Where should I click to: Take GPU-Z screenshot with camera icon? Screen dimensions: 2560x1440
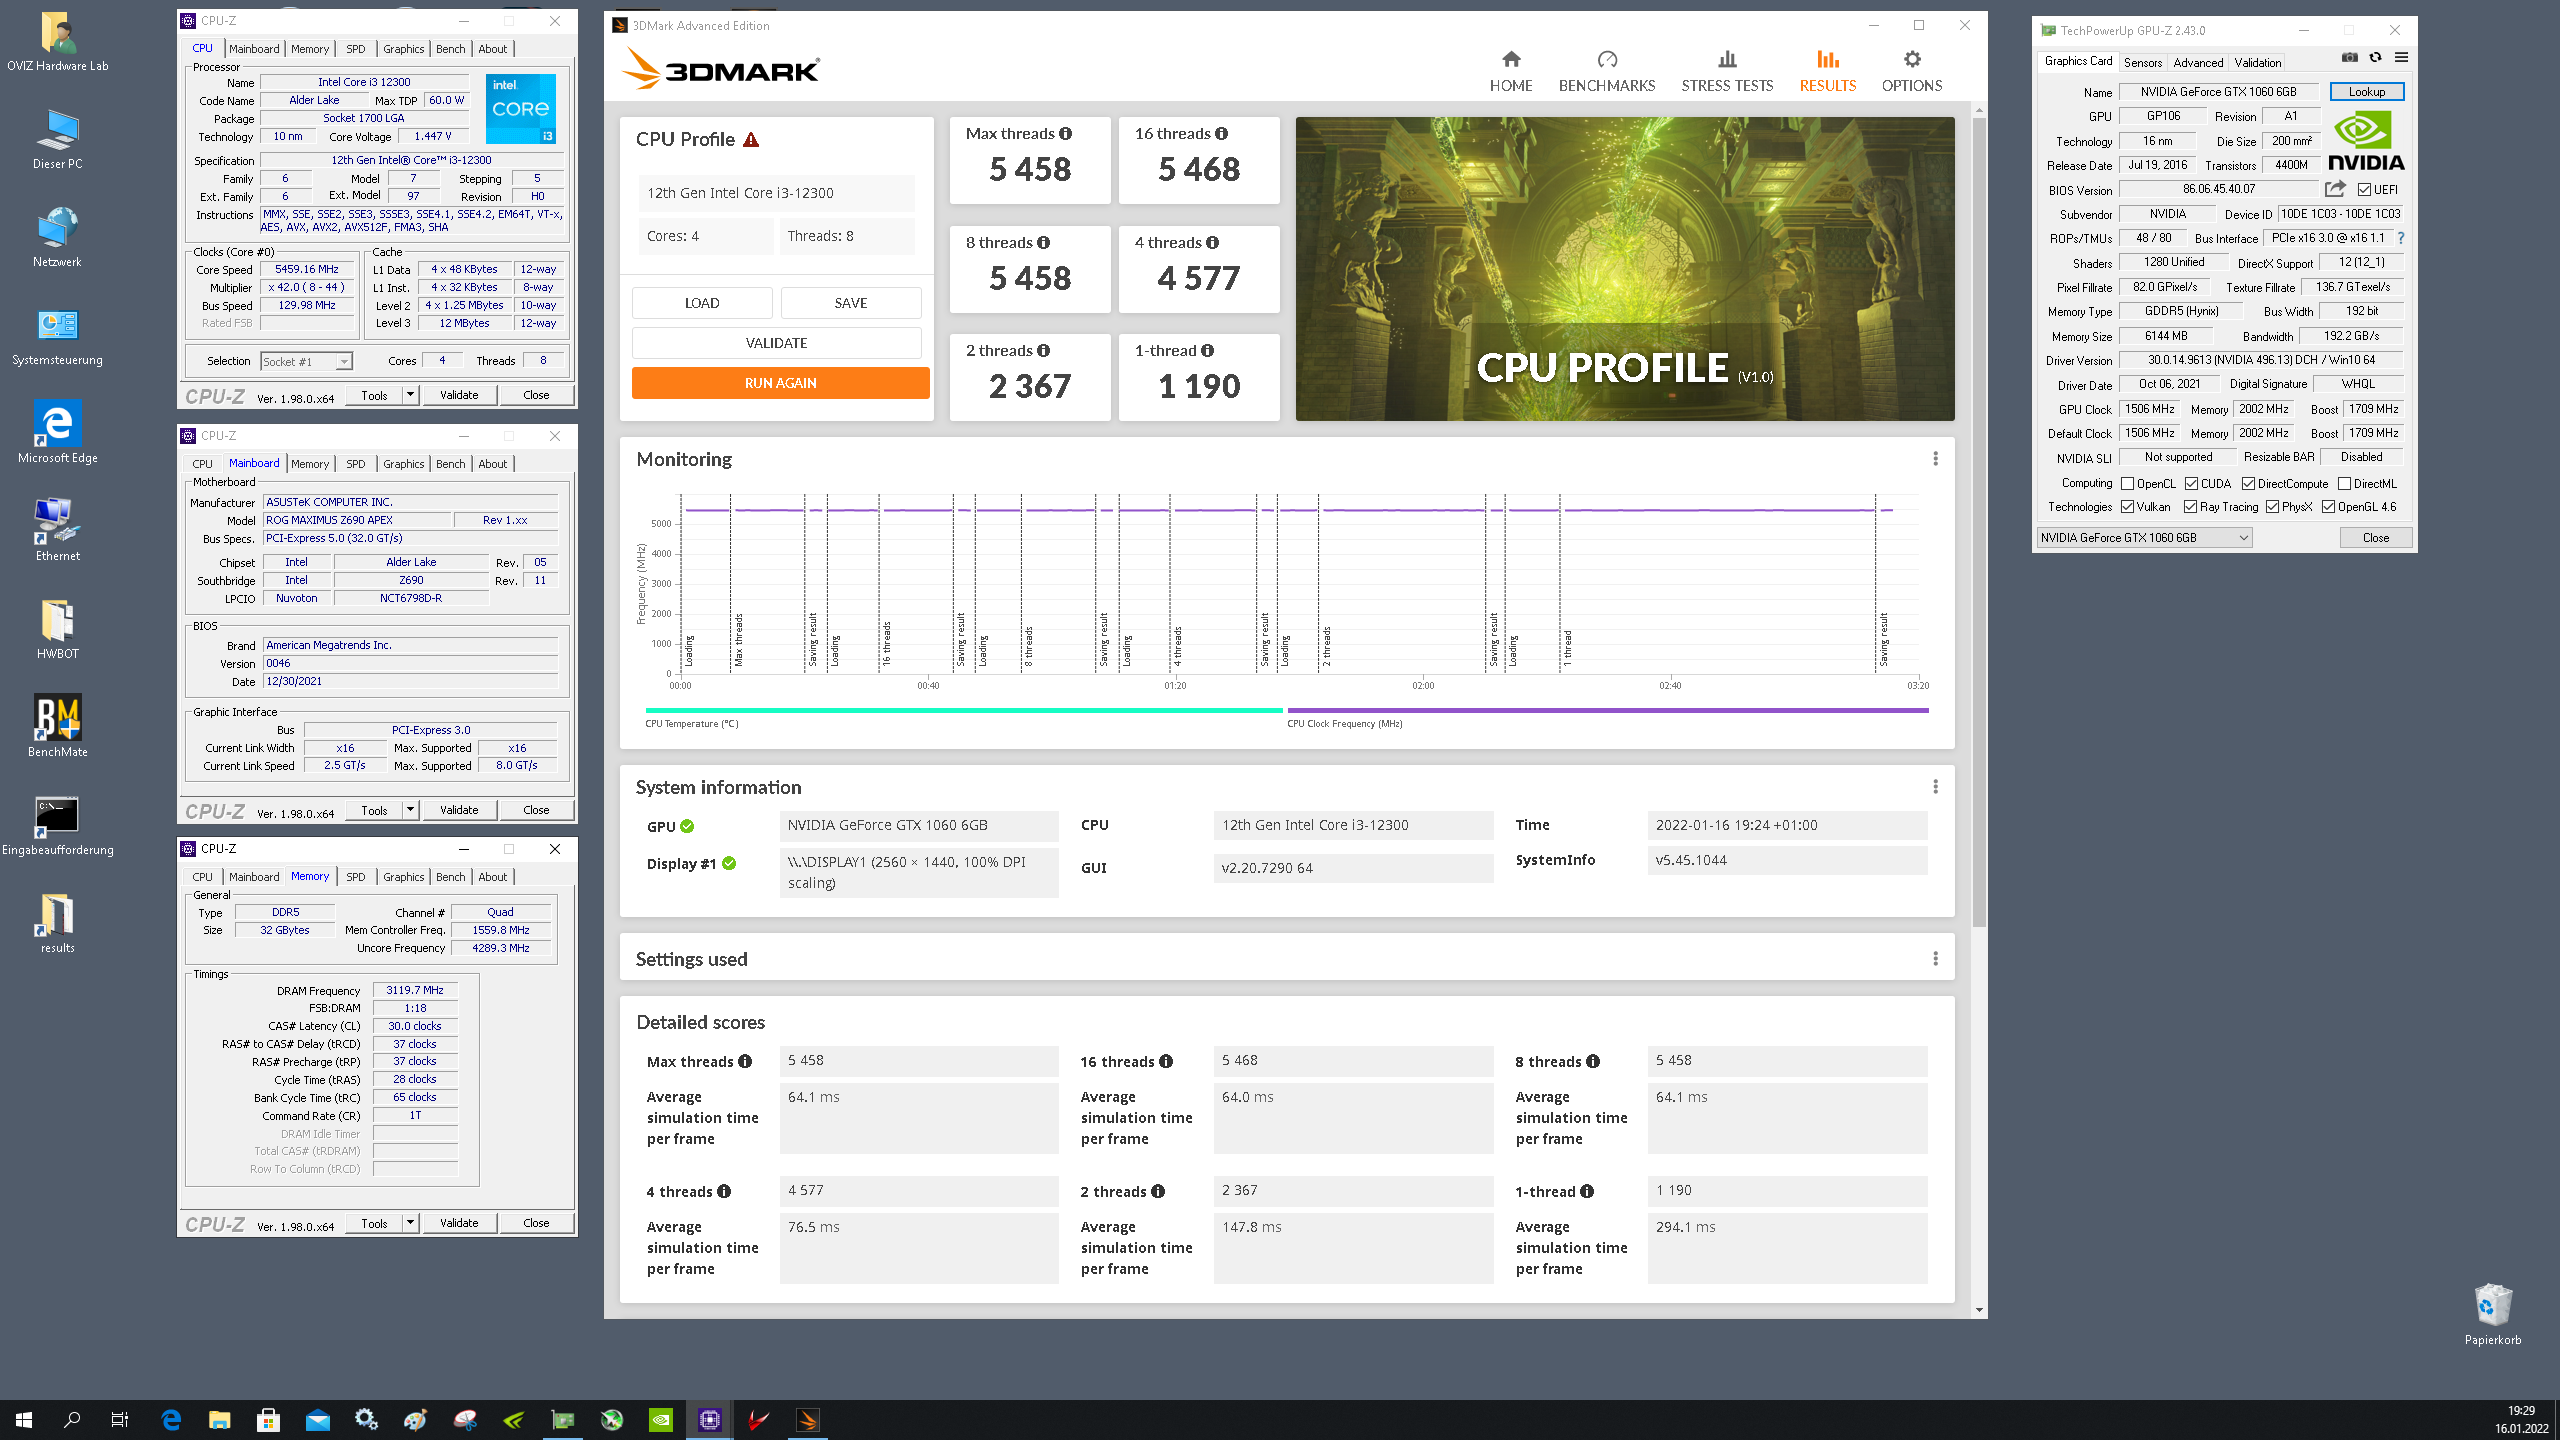[2349, 57]
